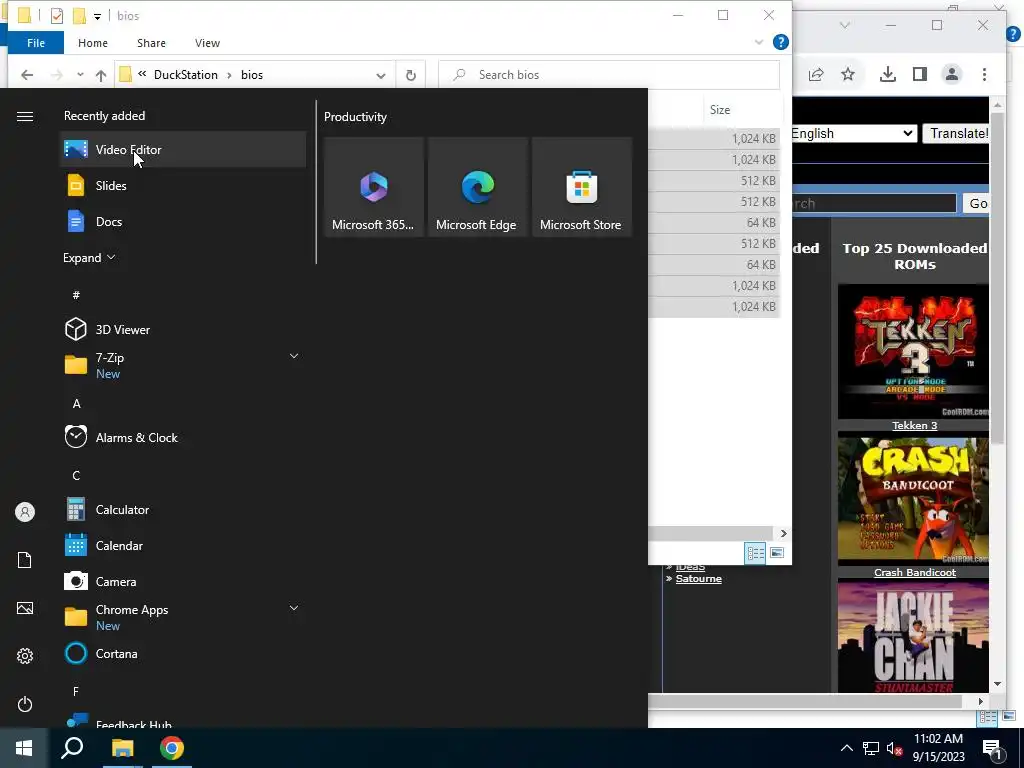Image resolution: width=1024 pixels, height=768 pixels.
Task: Bookmark page with Chrome star icon
Action: click(848, 74)
